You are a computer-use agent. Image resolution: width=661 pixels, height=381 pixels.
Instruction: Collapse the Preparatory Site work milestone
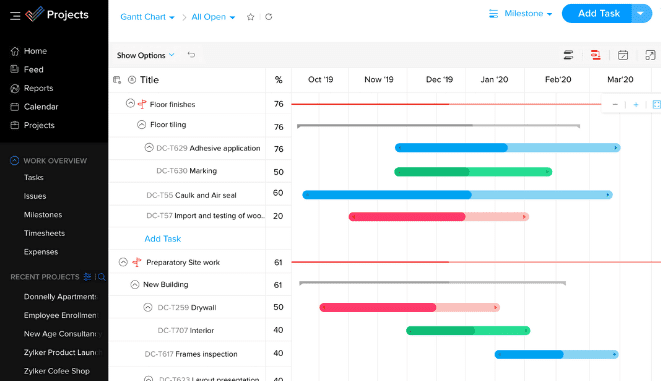tap(123, 262)
